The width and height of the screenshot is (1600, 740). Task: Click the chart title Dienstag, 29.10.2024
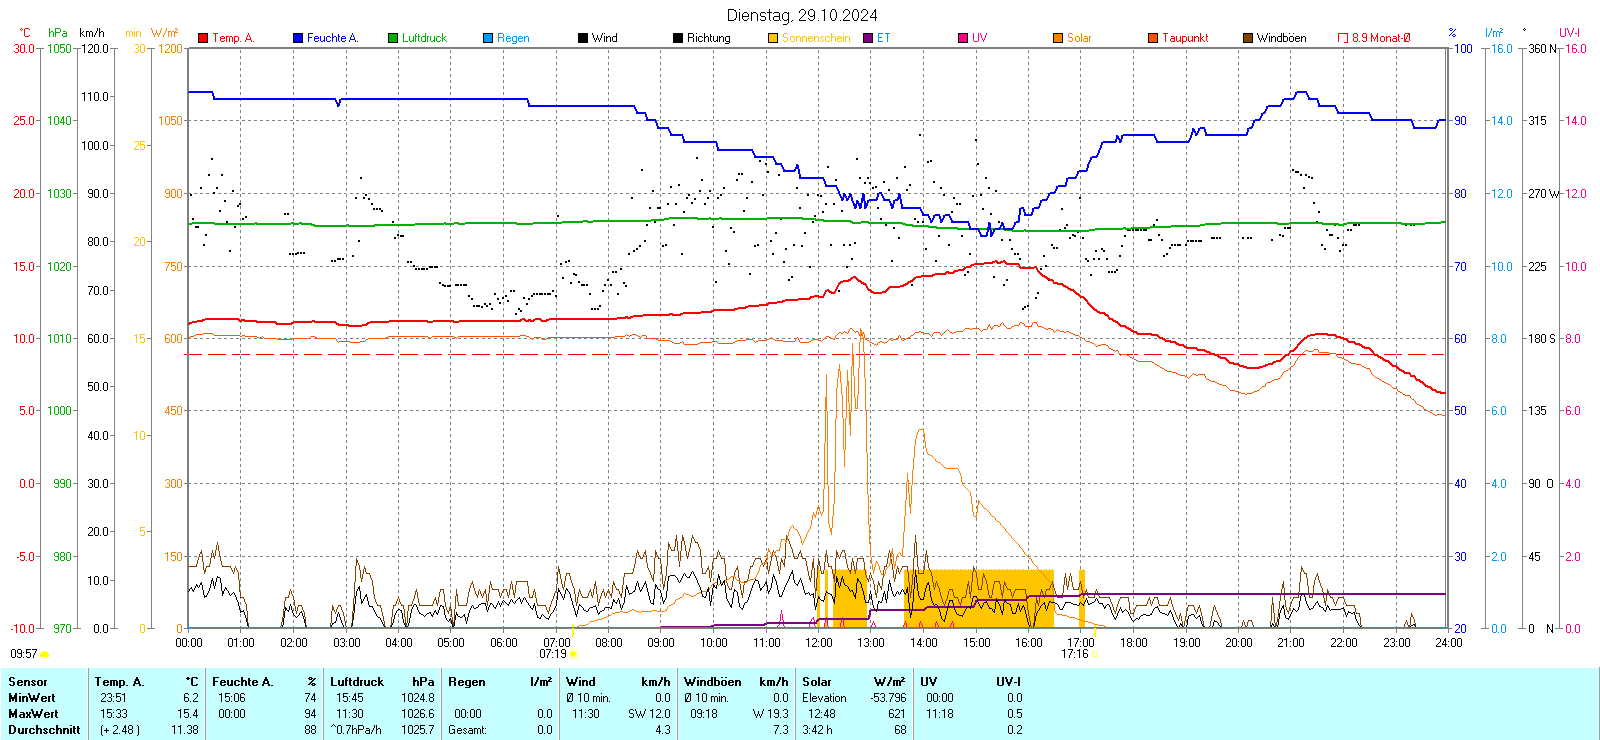click(x=802, y=15)
